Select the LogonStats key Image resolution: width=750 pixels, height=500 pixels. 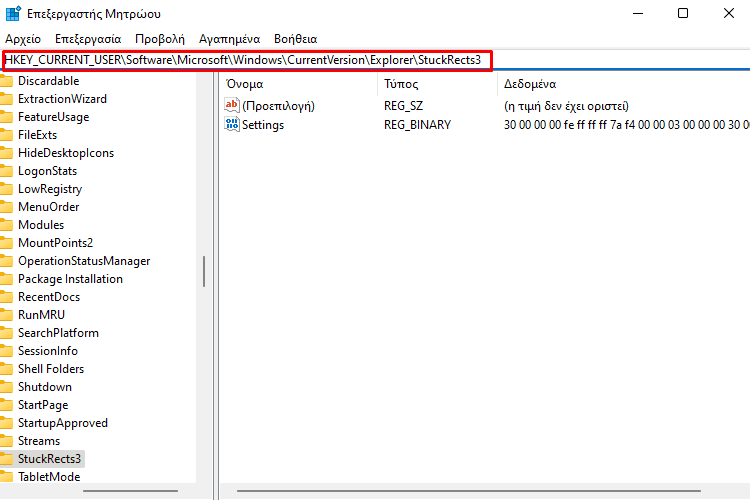47,171
